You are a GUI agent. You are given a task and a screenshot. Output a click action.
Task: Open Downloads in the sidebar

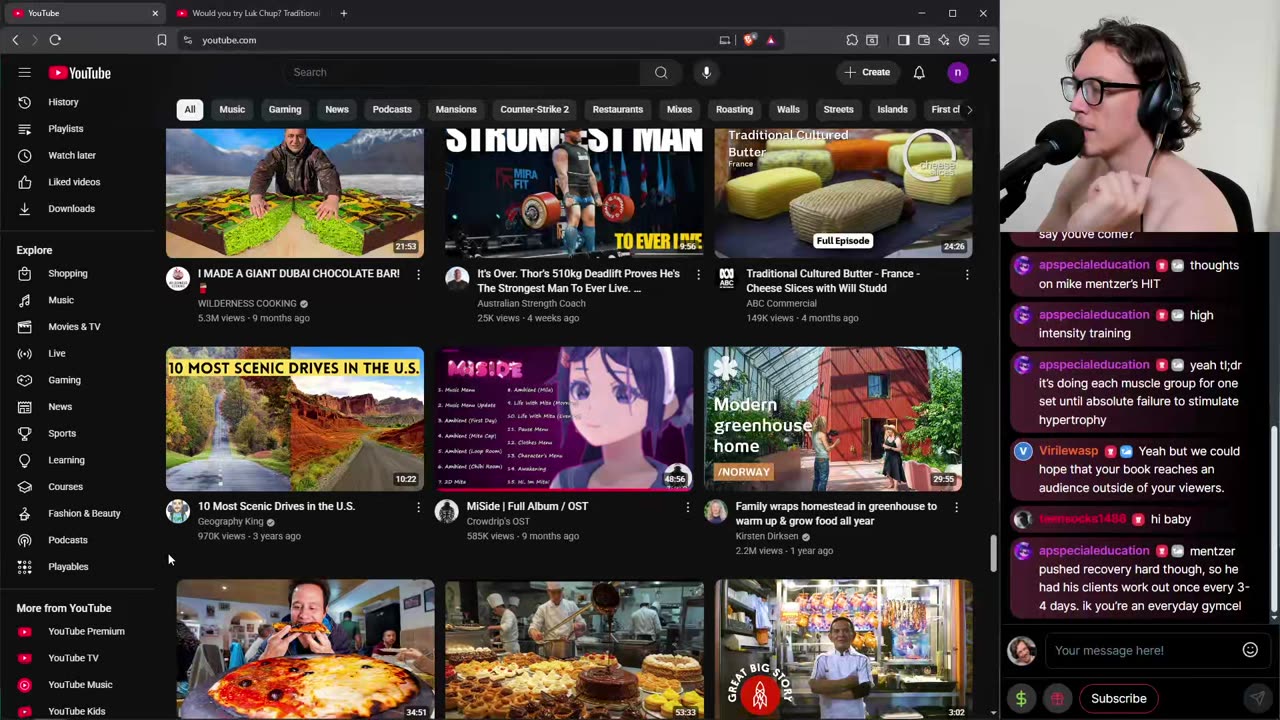(x=71, y=209)
